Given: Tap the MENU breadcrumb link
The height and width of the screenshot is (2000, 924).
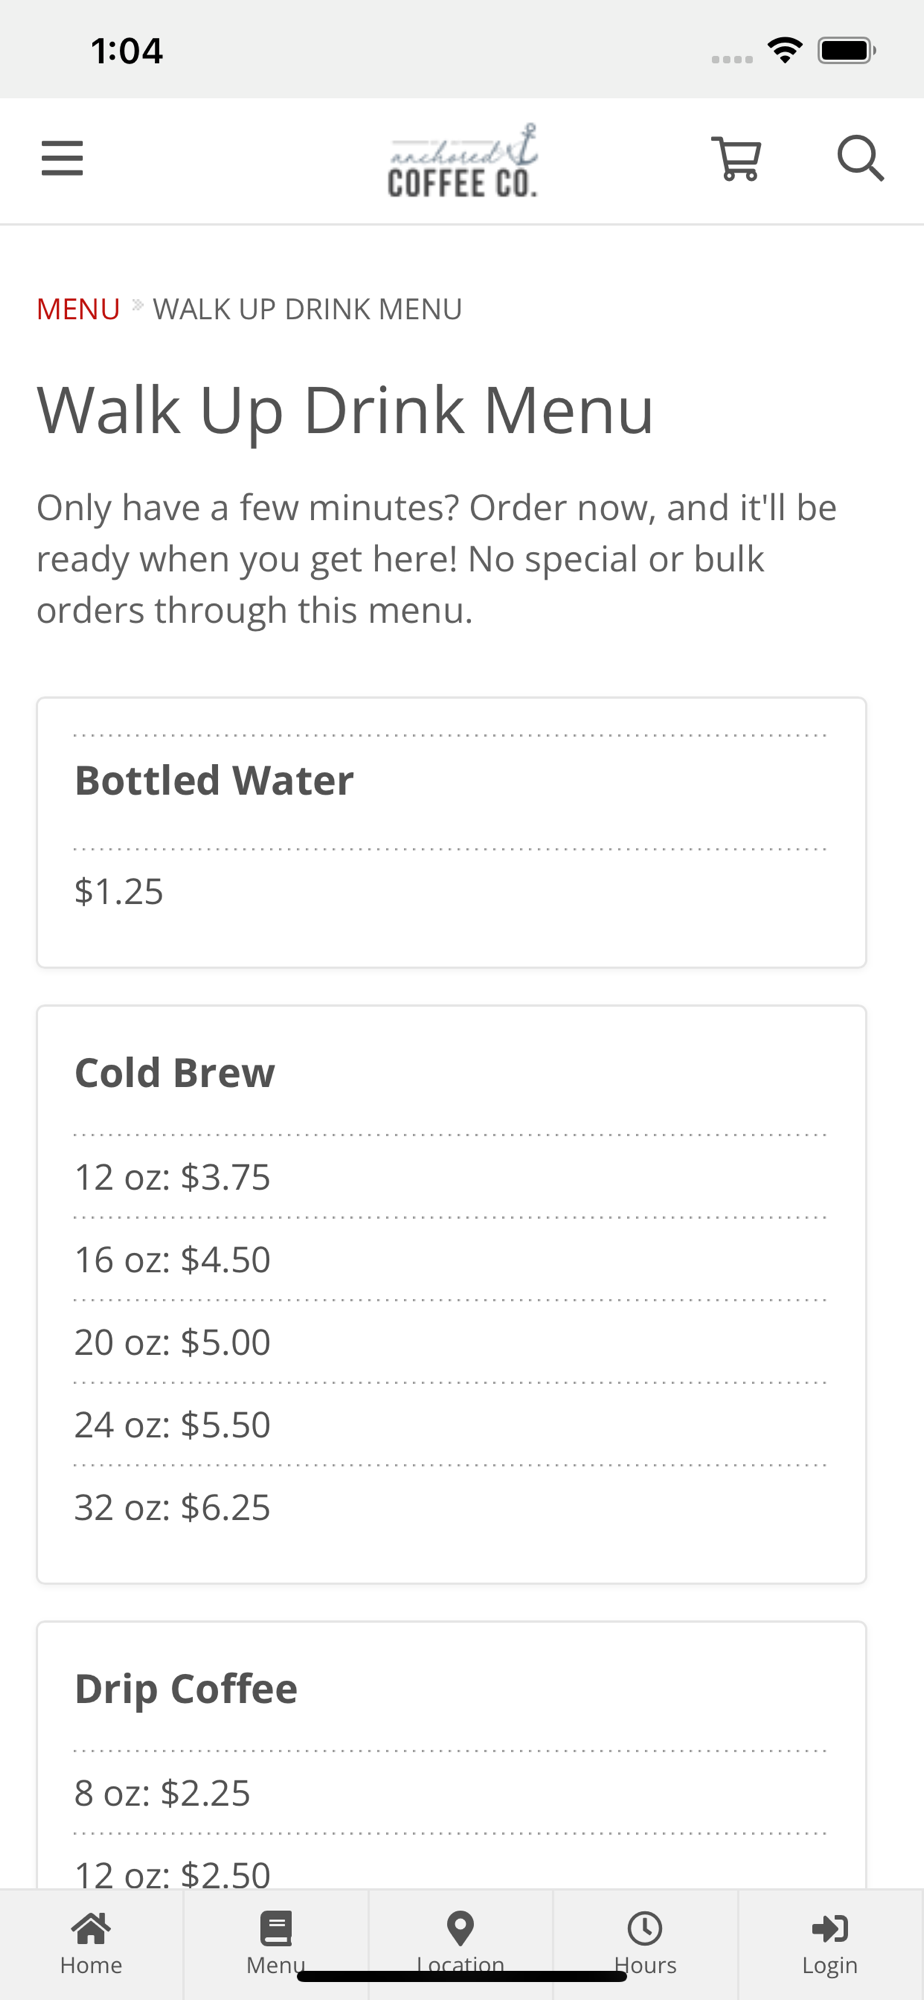Looking at the screenshot, I should pyautogui.click(x=78, y=309).
